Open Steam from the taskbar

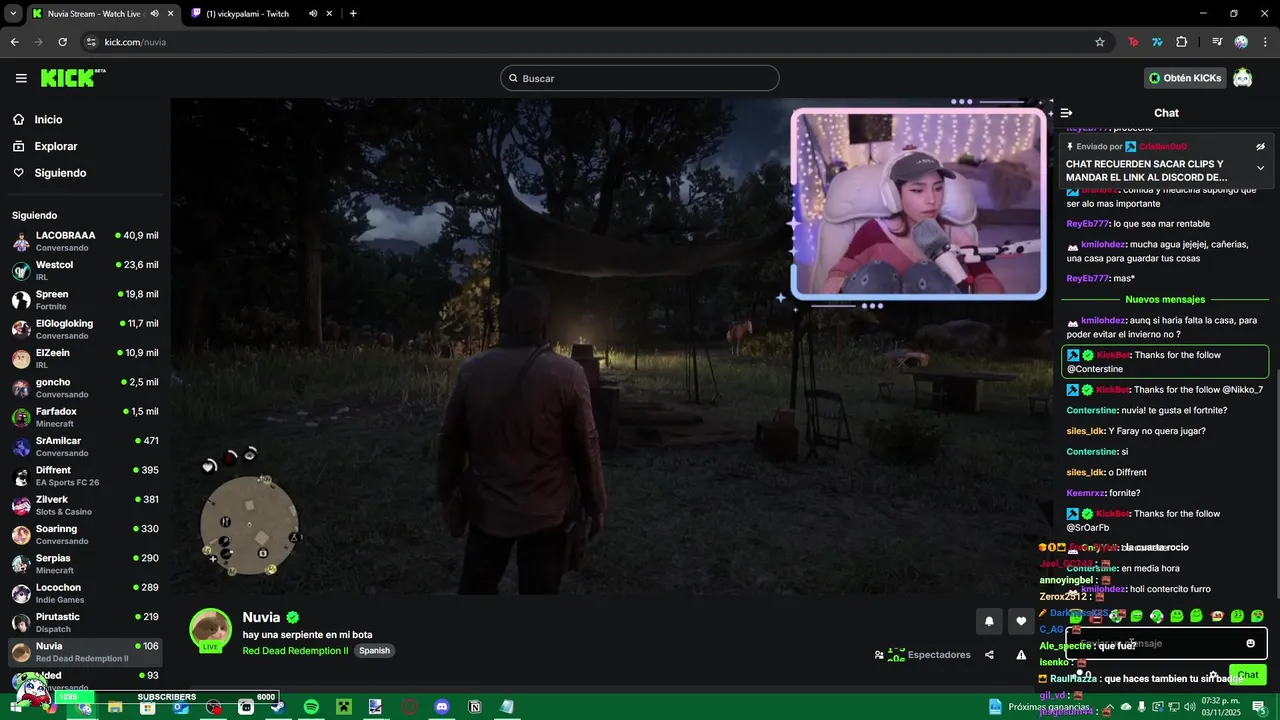coord(278,707)
